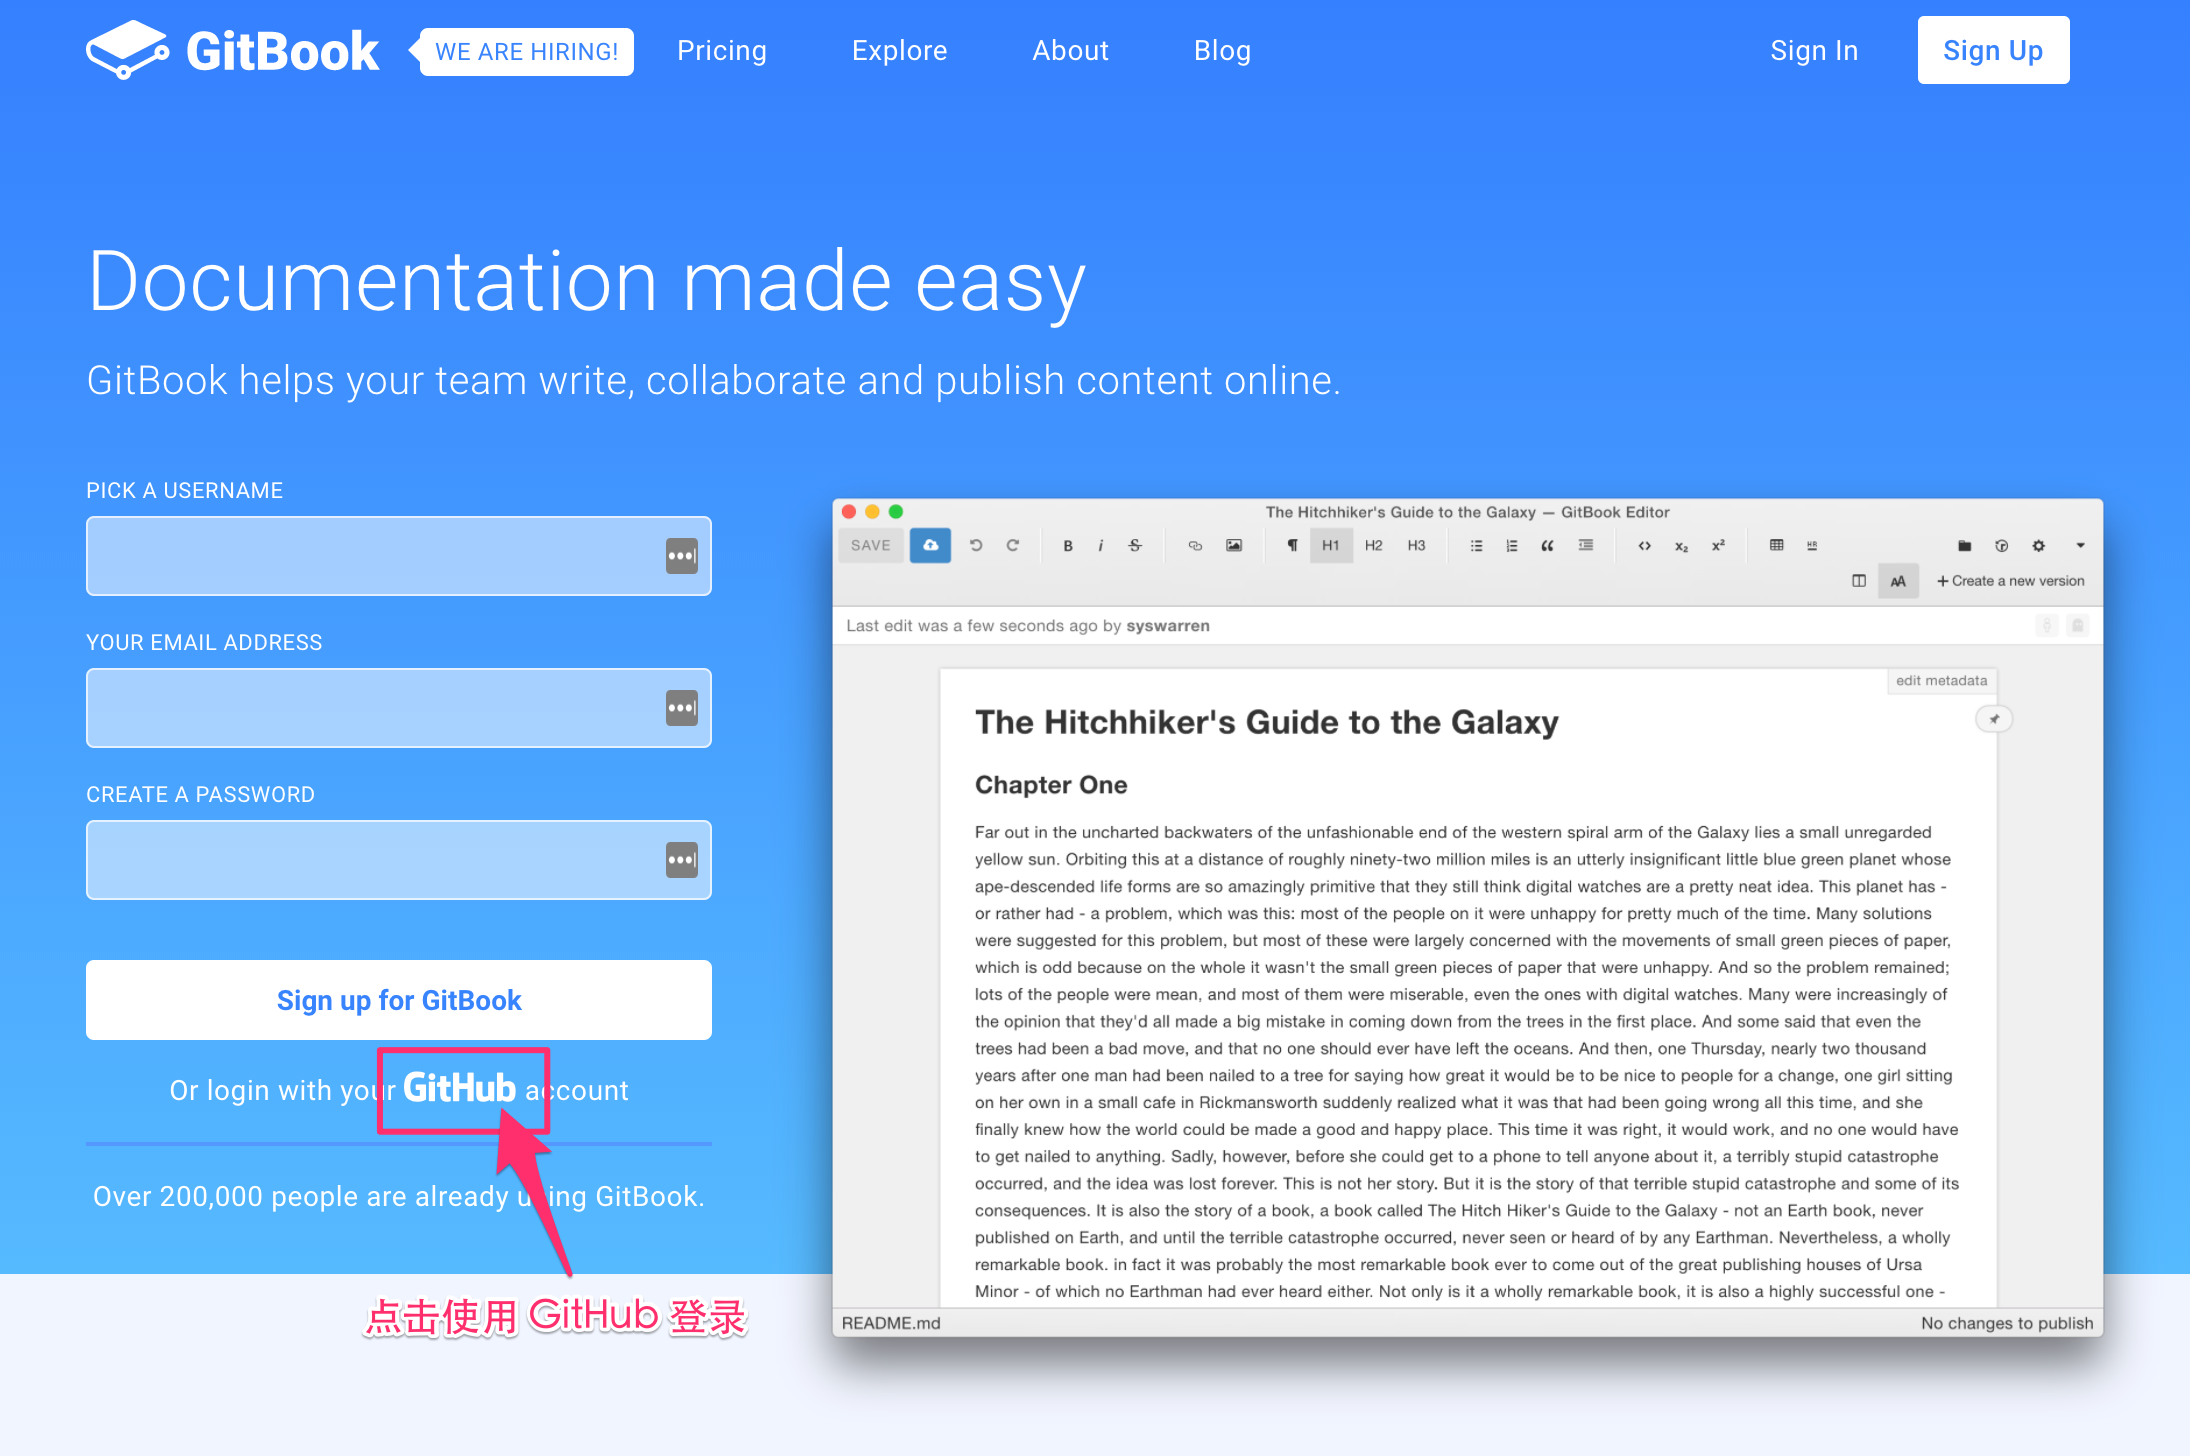Select H2 heading style

pyautogui.click(x=1374, y=546)
